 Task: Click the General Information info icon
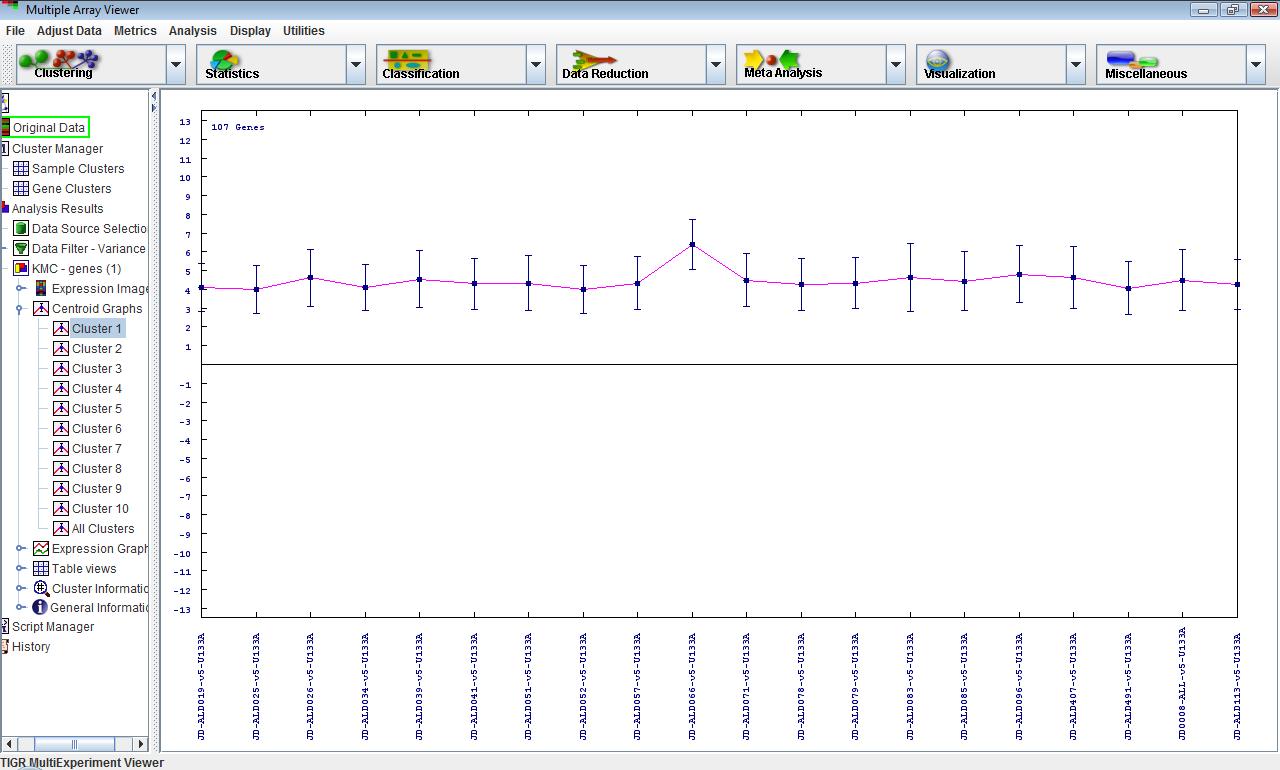(40, 607)
